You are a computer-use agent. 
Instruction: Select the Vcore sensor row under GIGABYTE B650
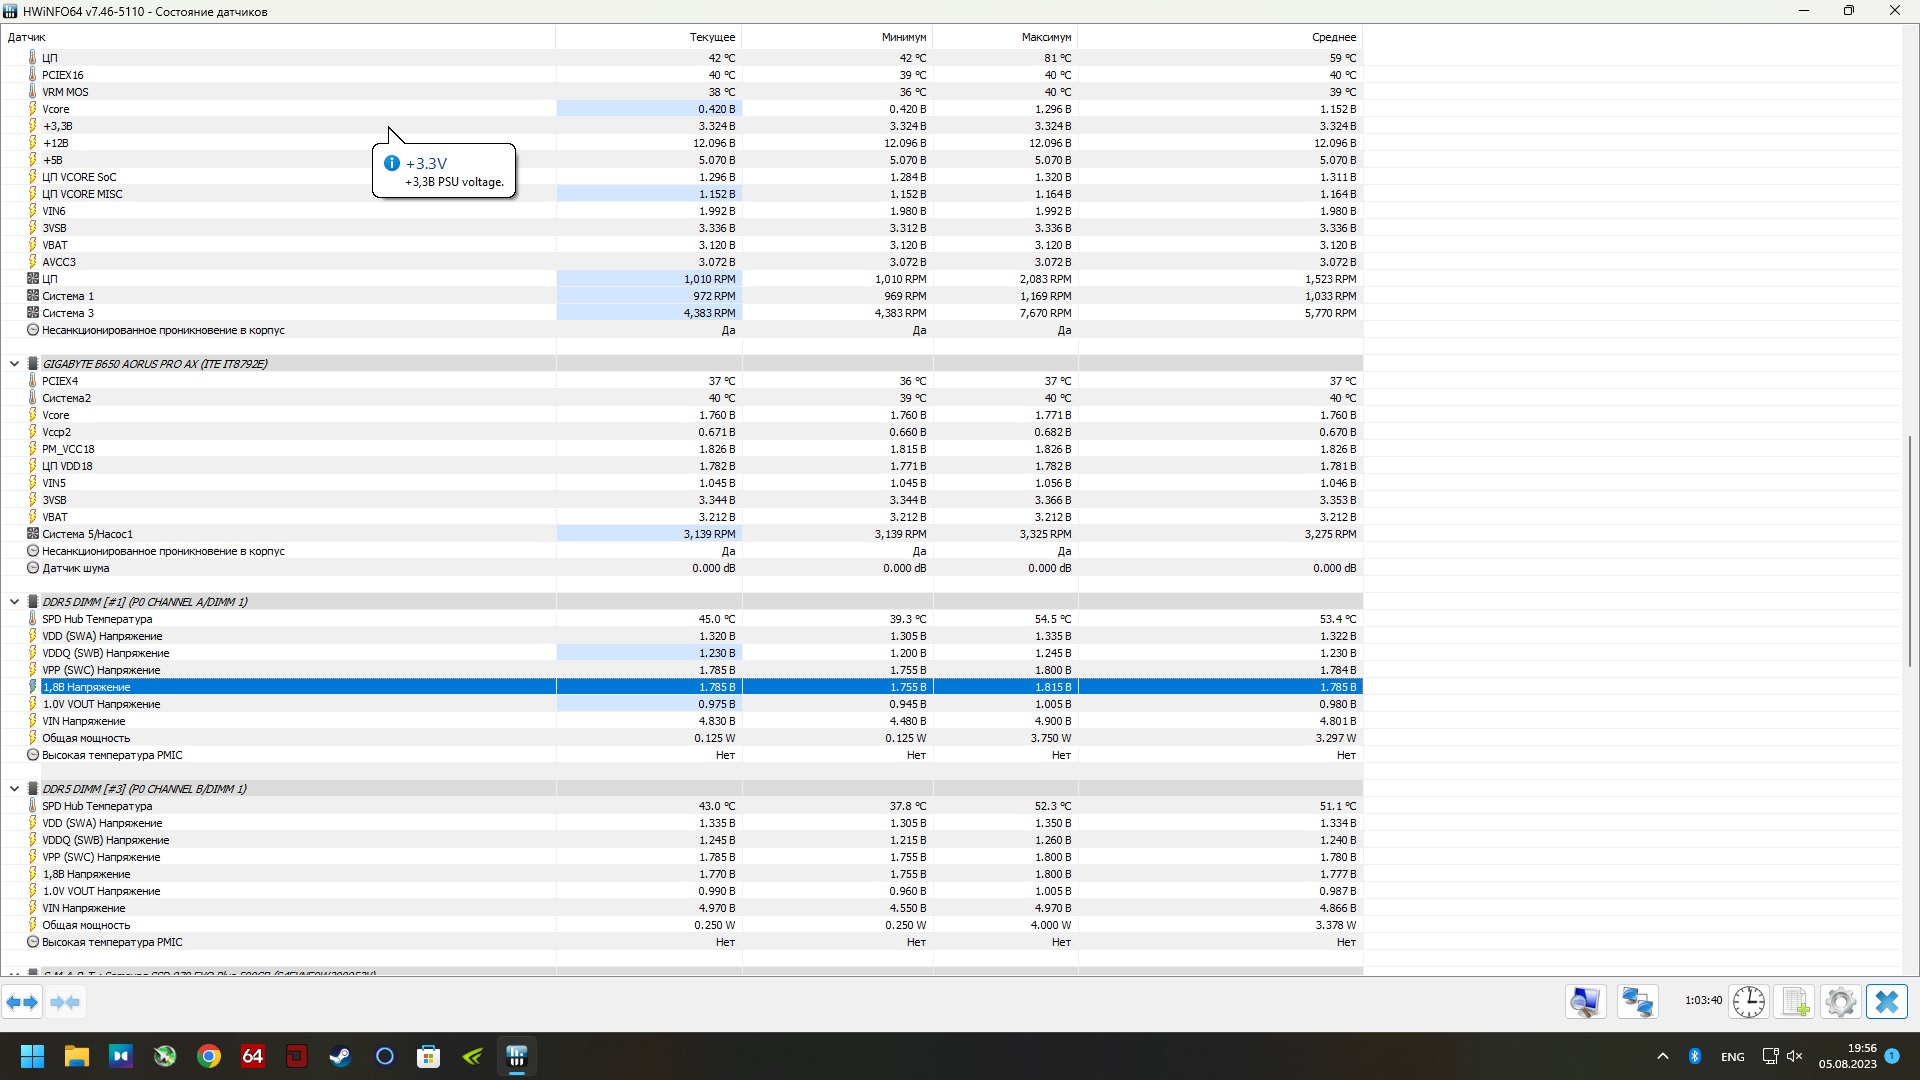56,415
